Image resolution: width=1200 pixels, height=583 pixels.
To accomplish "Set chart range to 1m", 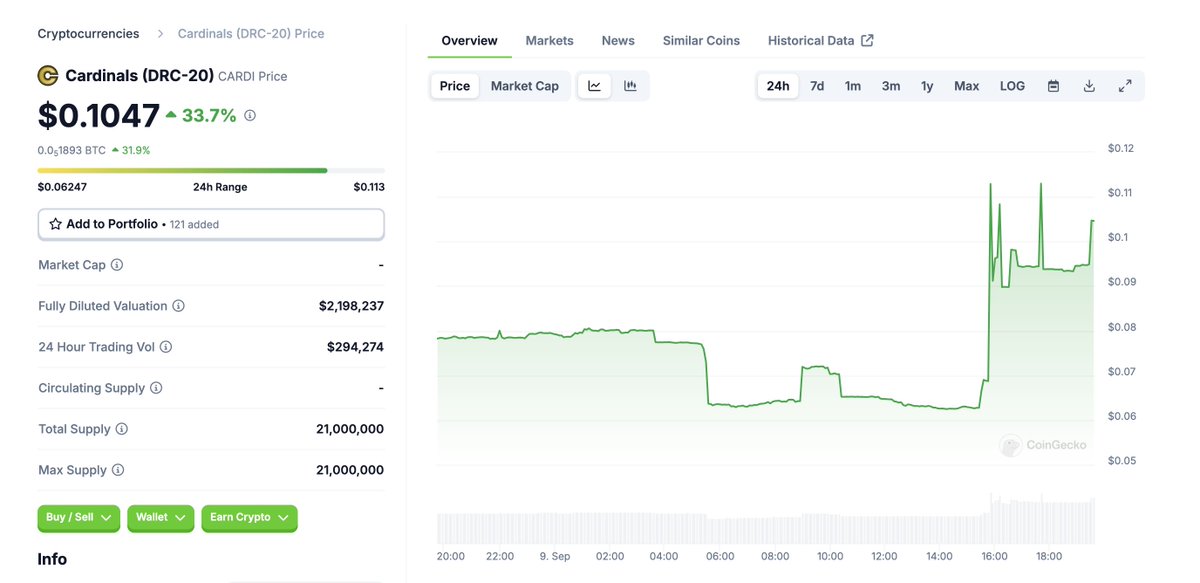I will click(x=853, y=86).
